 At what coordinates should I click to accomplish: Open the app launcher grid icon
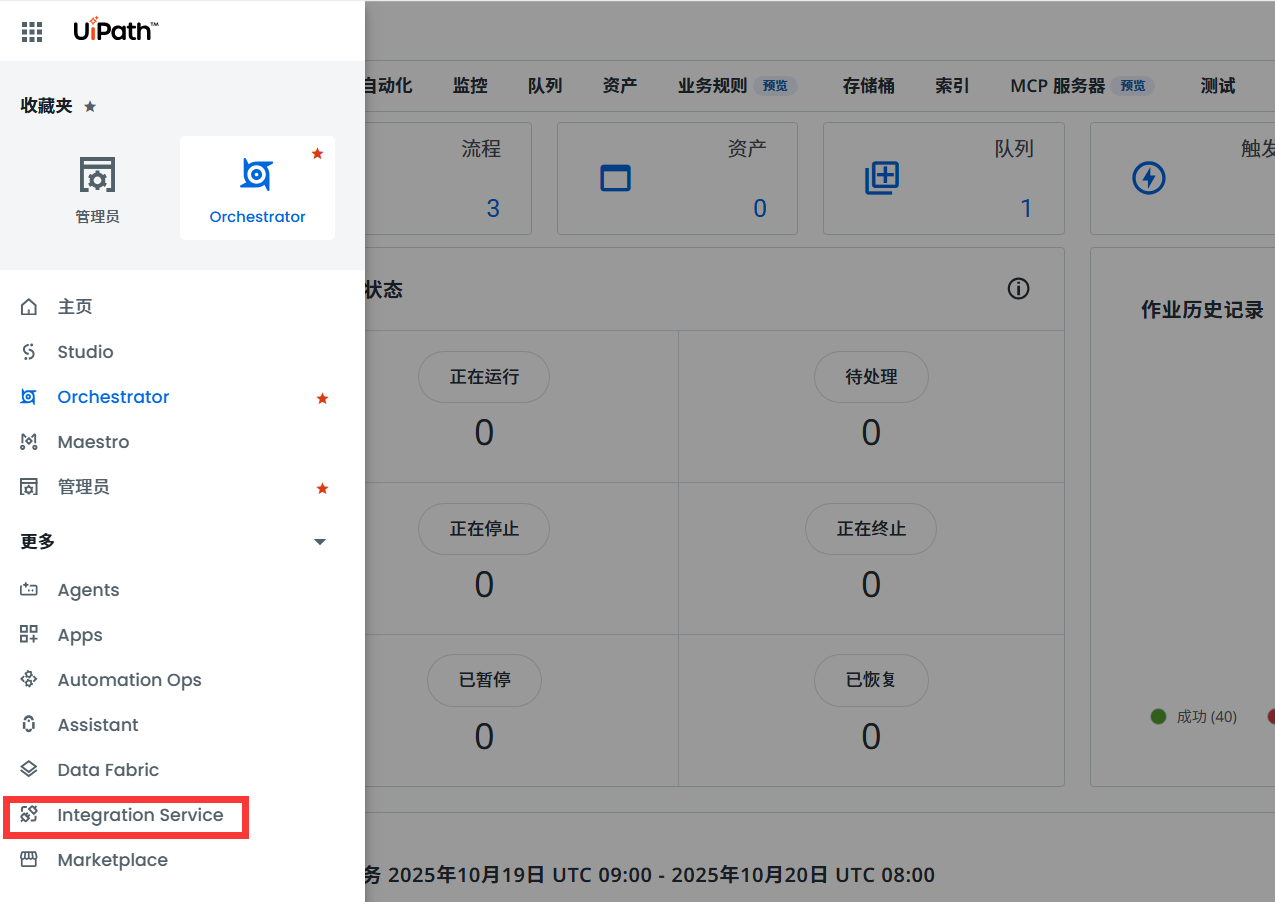tap(32, 32)
